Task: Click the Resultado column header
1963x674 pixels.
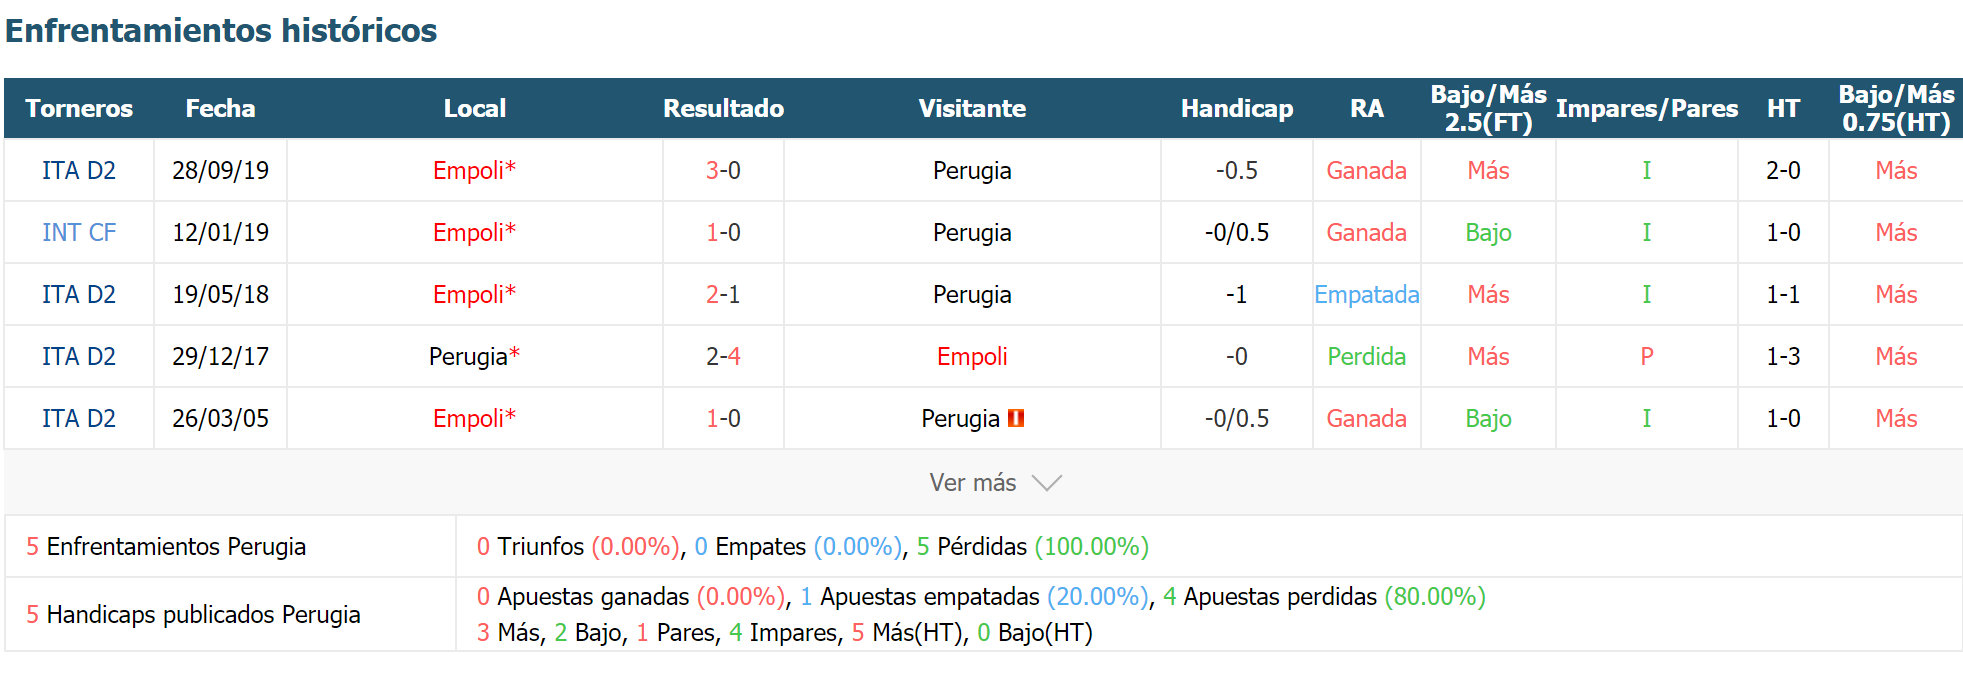Action: (723, 108)
